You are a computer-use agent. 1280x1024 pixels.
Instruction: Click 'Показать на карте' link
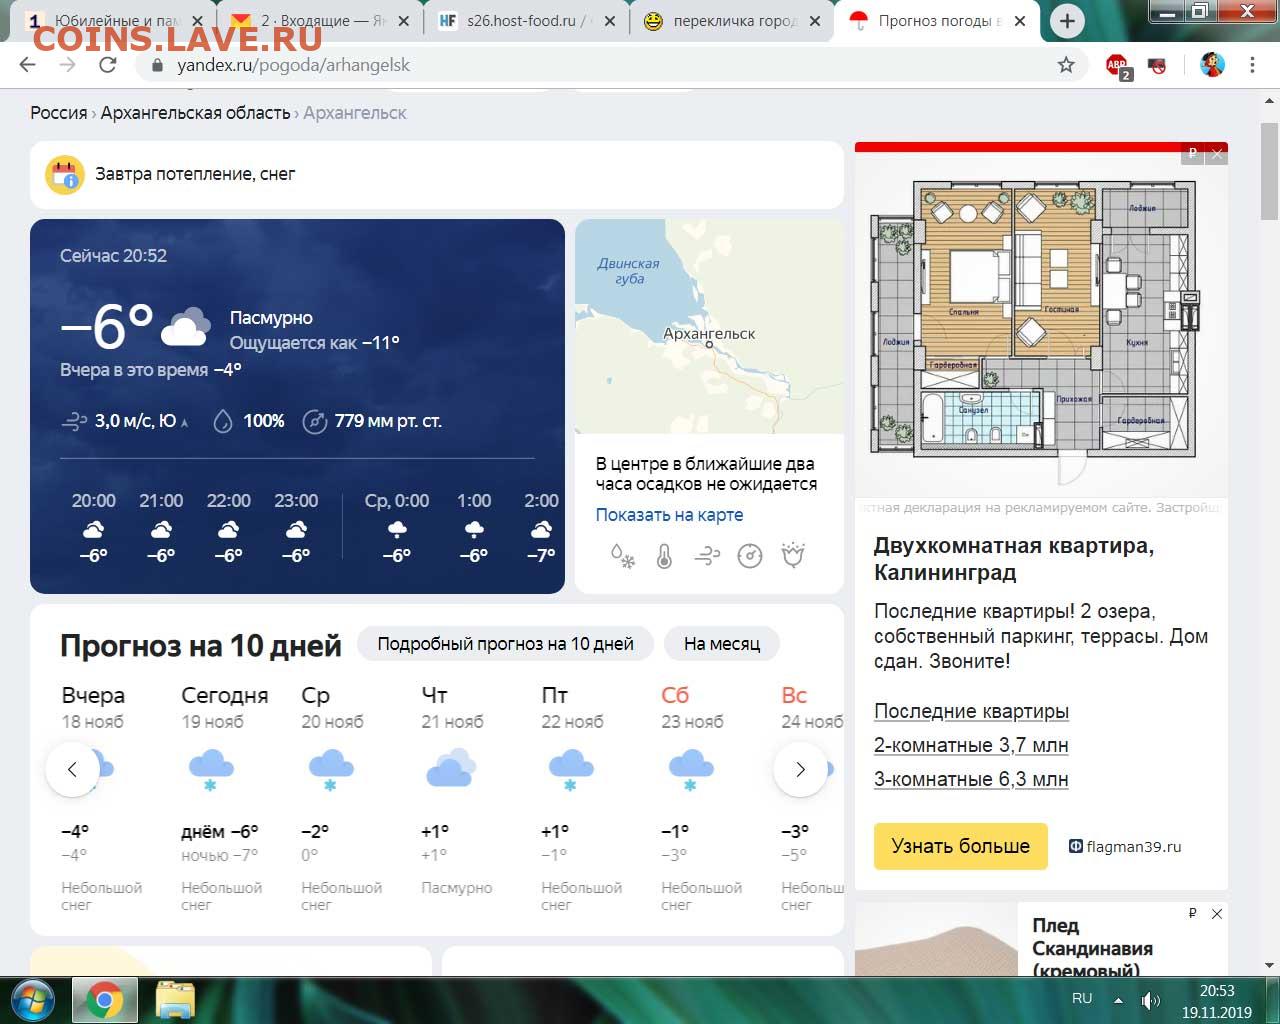(x=669, y=515)
